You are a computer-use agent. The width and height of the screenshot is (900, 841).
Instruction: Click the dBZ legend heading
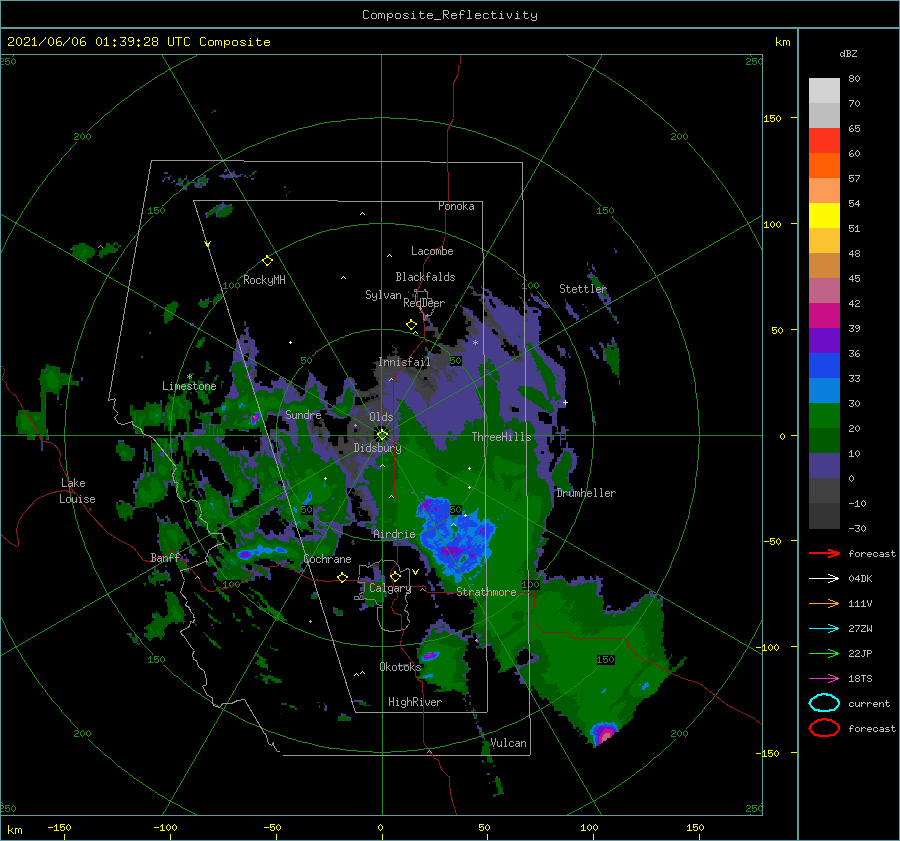(x=848, y=53)
